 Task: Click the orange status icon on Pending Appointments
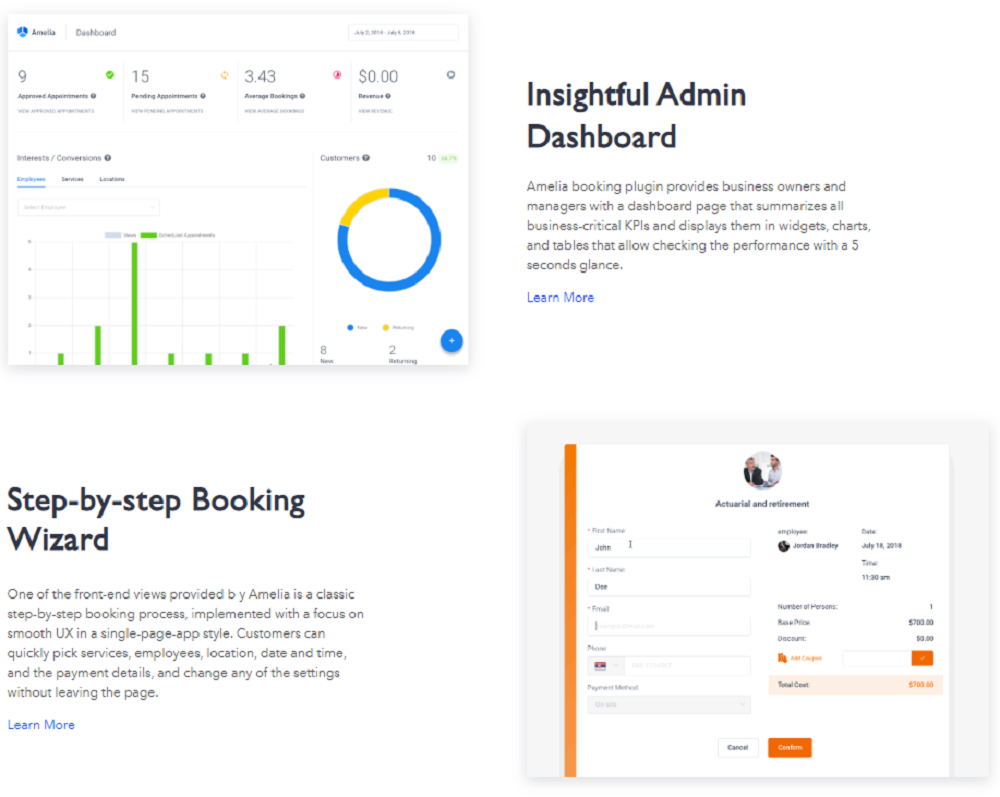[224, 74]
